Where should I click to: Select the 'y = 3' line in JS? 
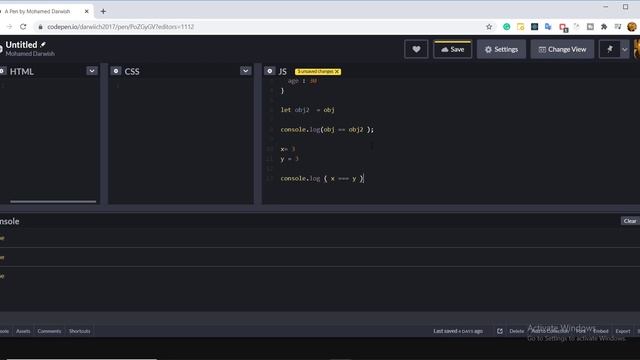[x=289, y=159]
